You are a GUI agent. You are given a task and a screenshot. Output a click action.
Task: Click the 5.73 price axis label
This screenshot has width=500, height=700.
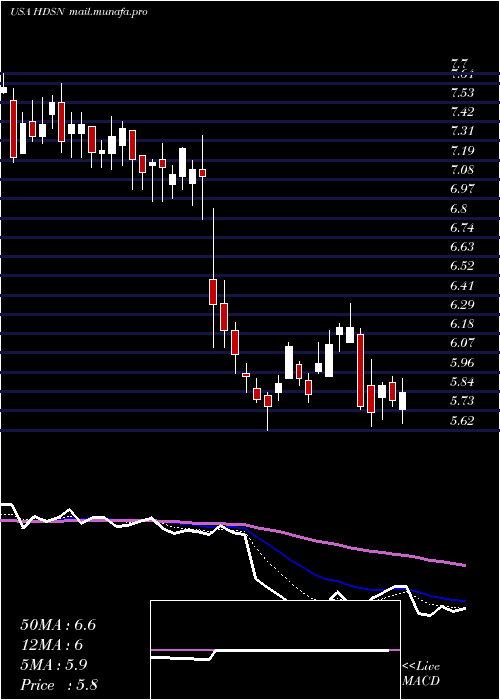pos(462,401)
